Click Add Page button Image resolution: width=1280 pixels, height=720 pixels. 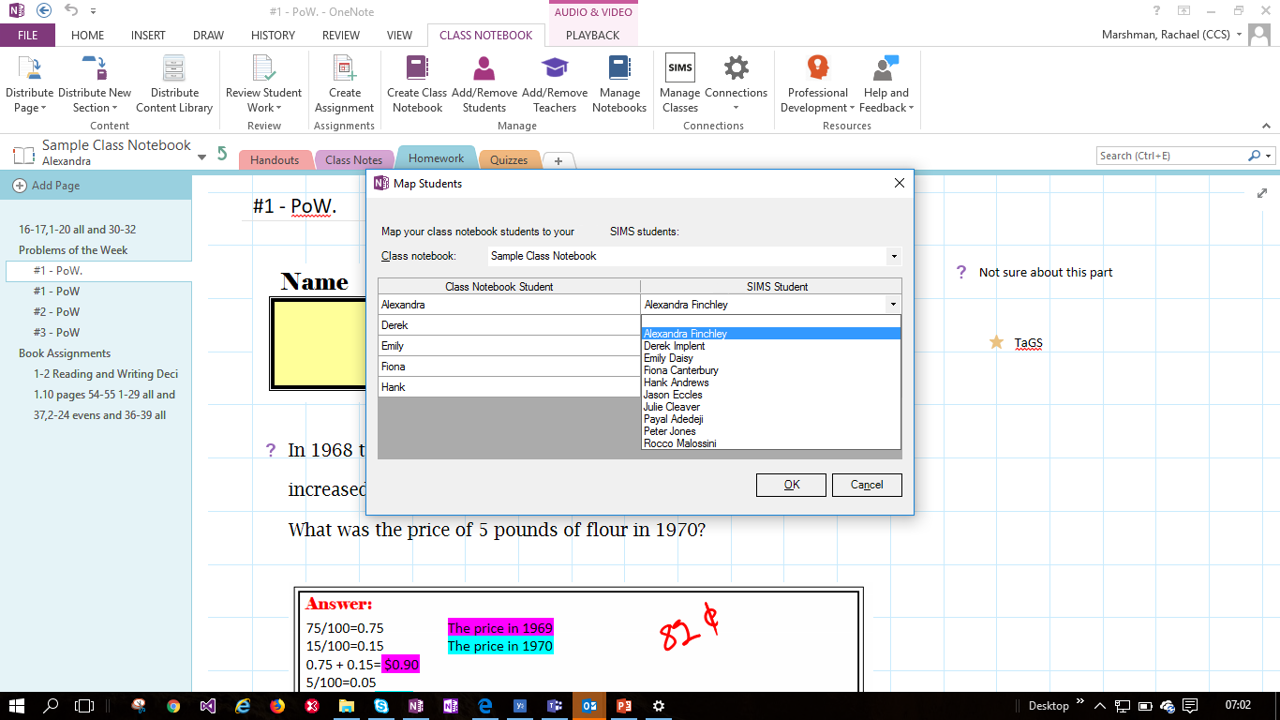[46, 185]
